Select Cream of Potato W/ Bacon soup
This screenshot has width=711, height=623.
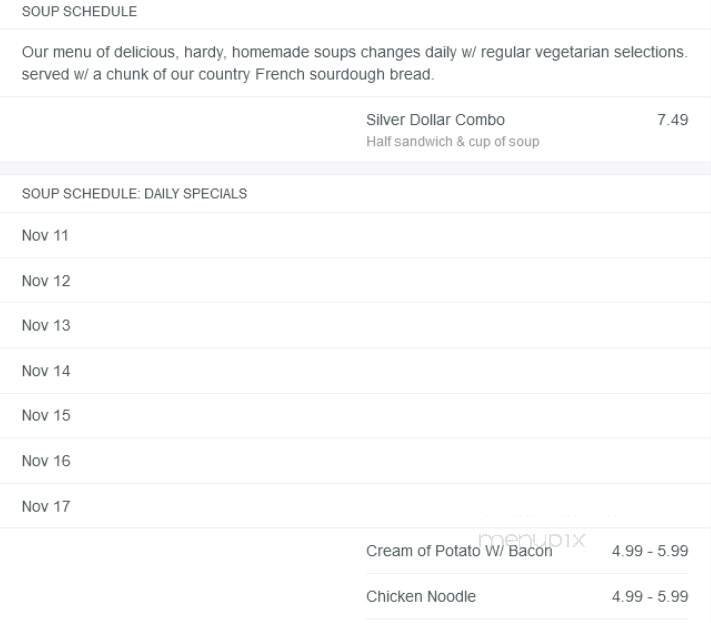(458, 551)
